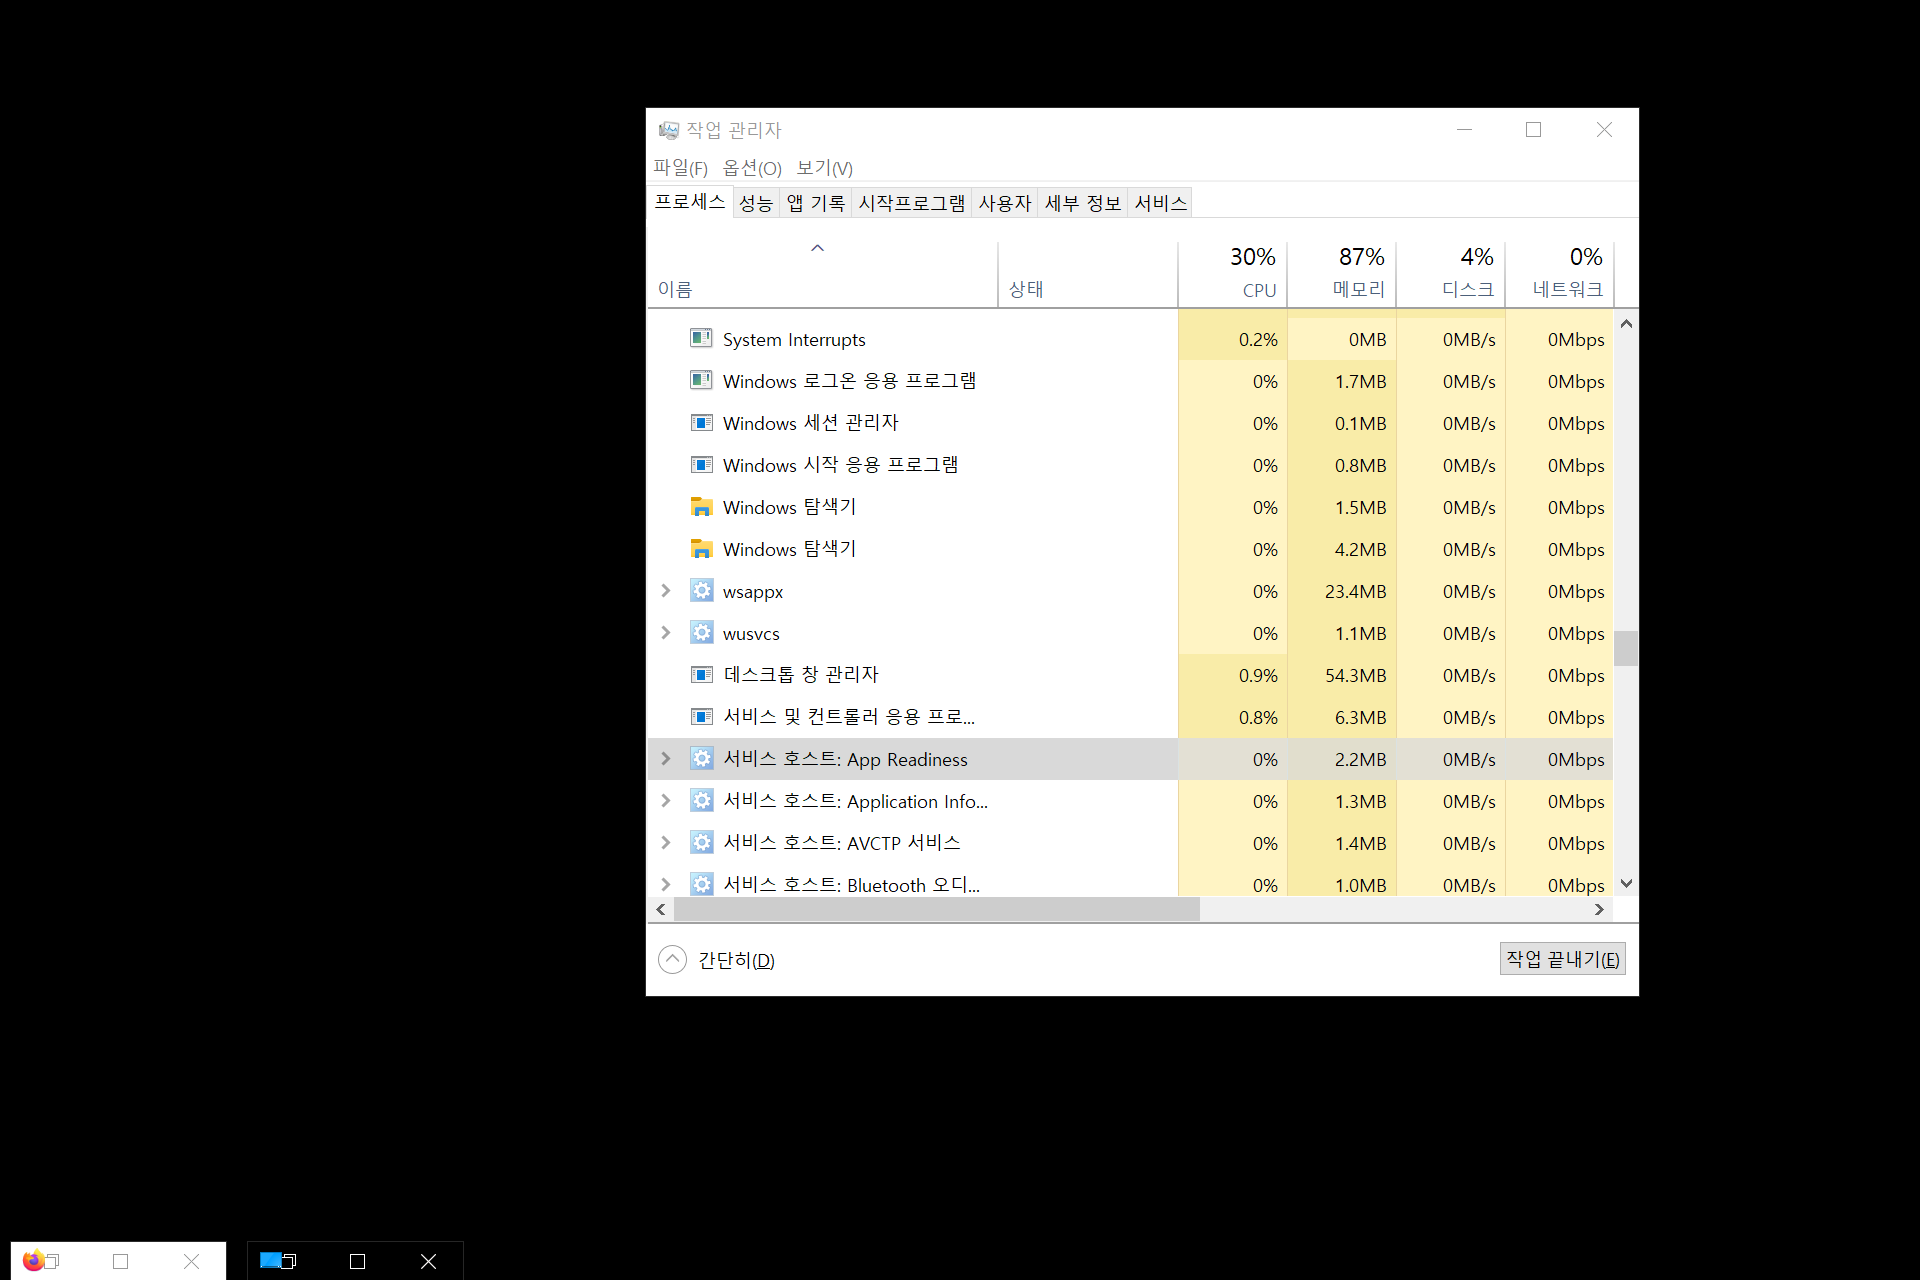
Task: Expand the wusvcs process group
Action: [665, 633]
